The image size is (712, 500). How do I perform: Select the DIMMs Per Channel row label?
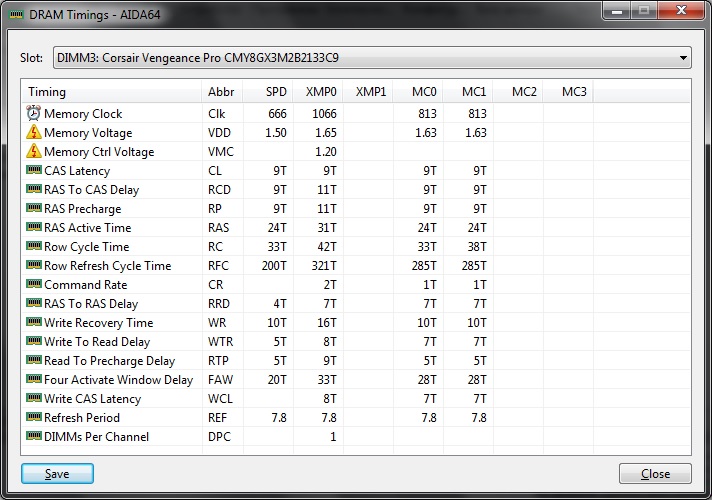[x=96, y=437]
